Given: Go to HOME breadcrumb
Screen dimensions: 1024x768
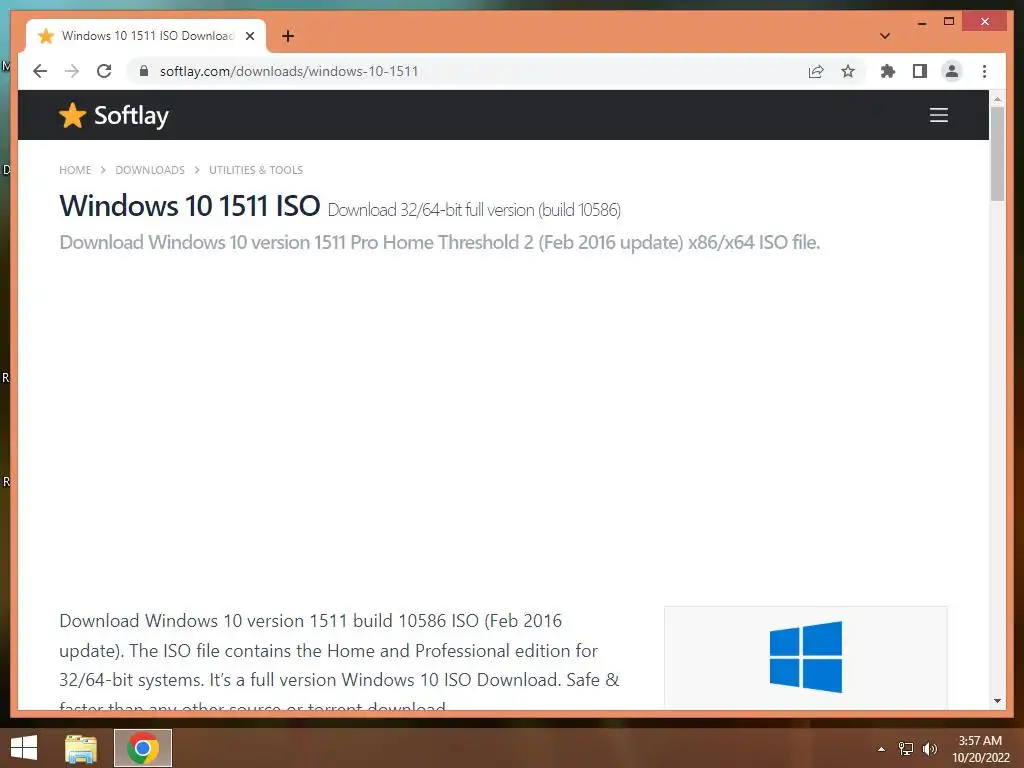Looking at the screenshot, I should [75, 170].
